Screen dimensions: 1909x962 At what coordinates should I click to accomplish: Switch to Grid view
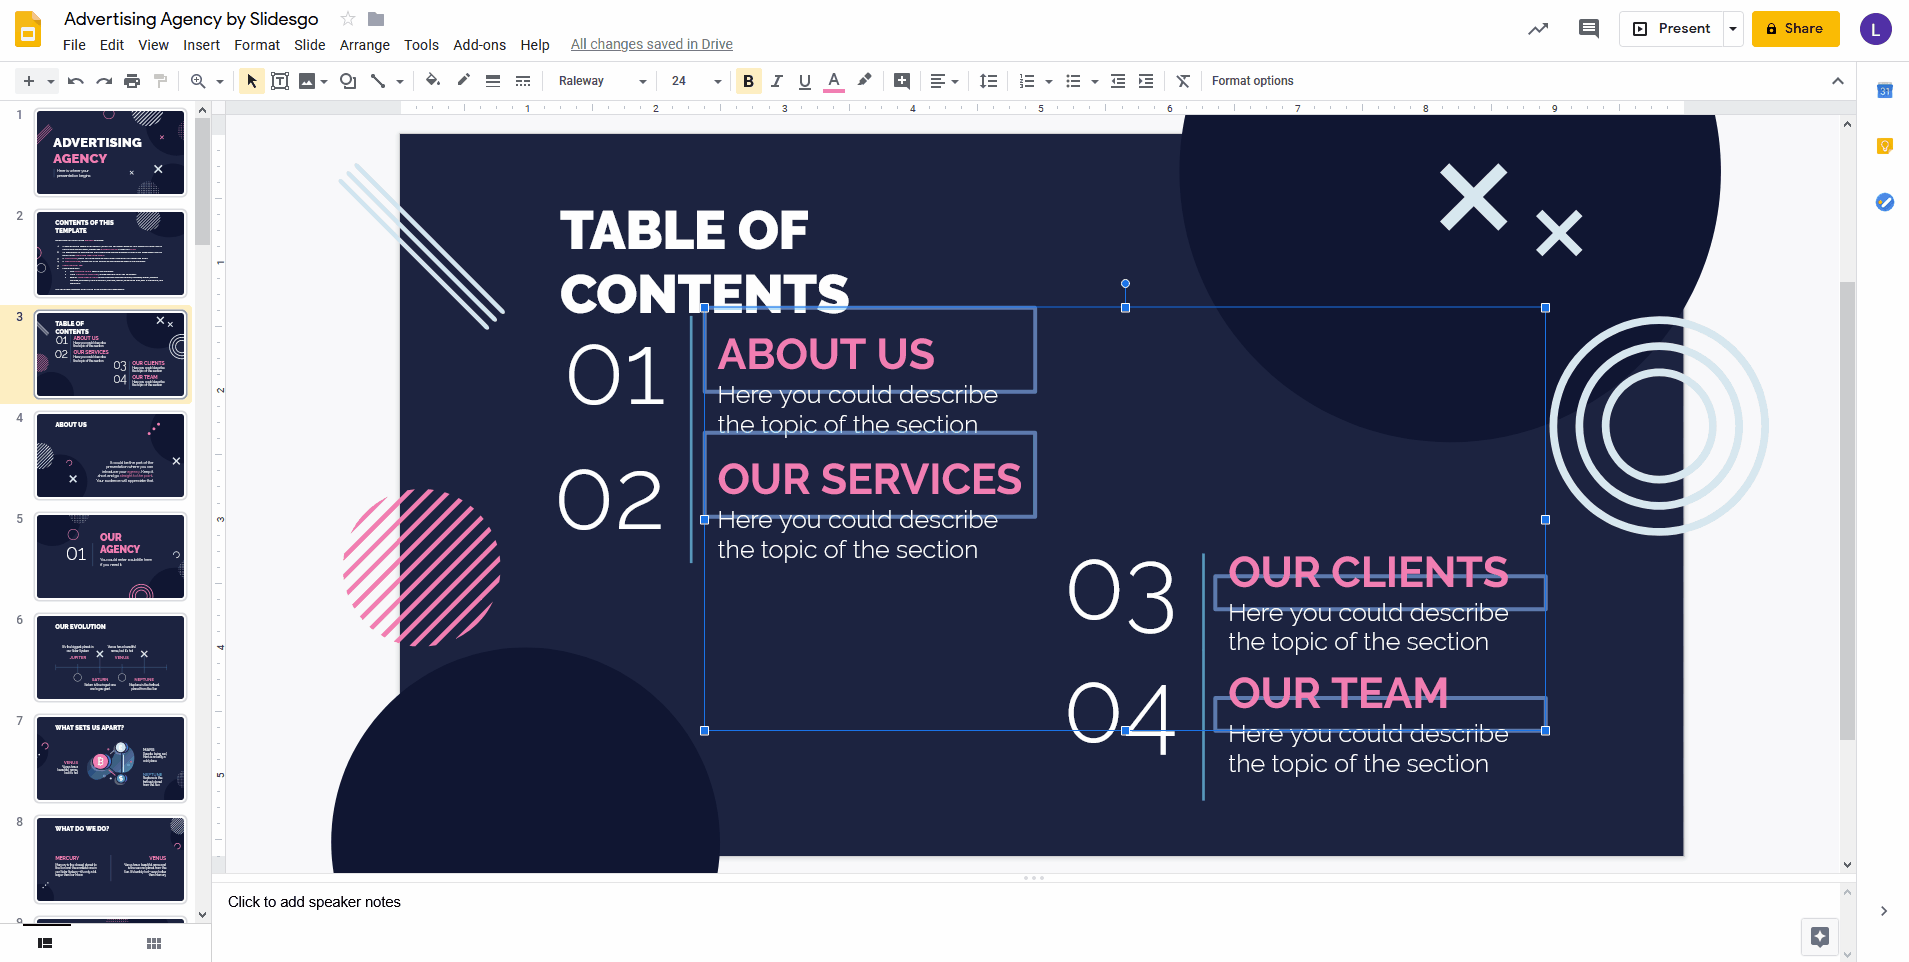coord(153,943)
